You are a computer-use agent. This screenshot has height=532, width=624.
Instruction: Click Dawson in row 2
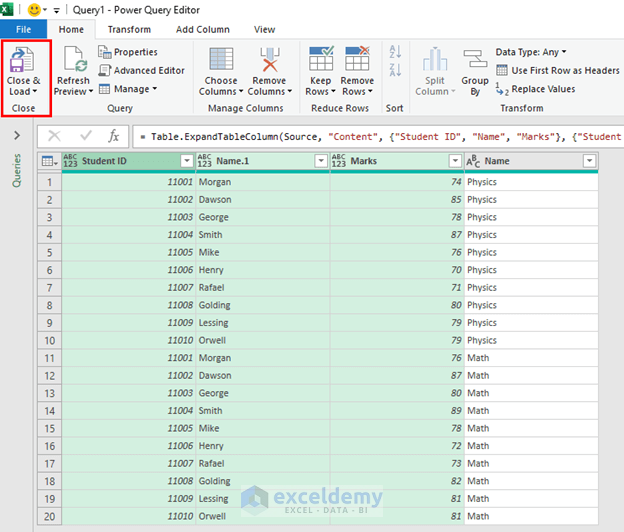coord(263,200)
